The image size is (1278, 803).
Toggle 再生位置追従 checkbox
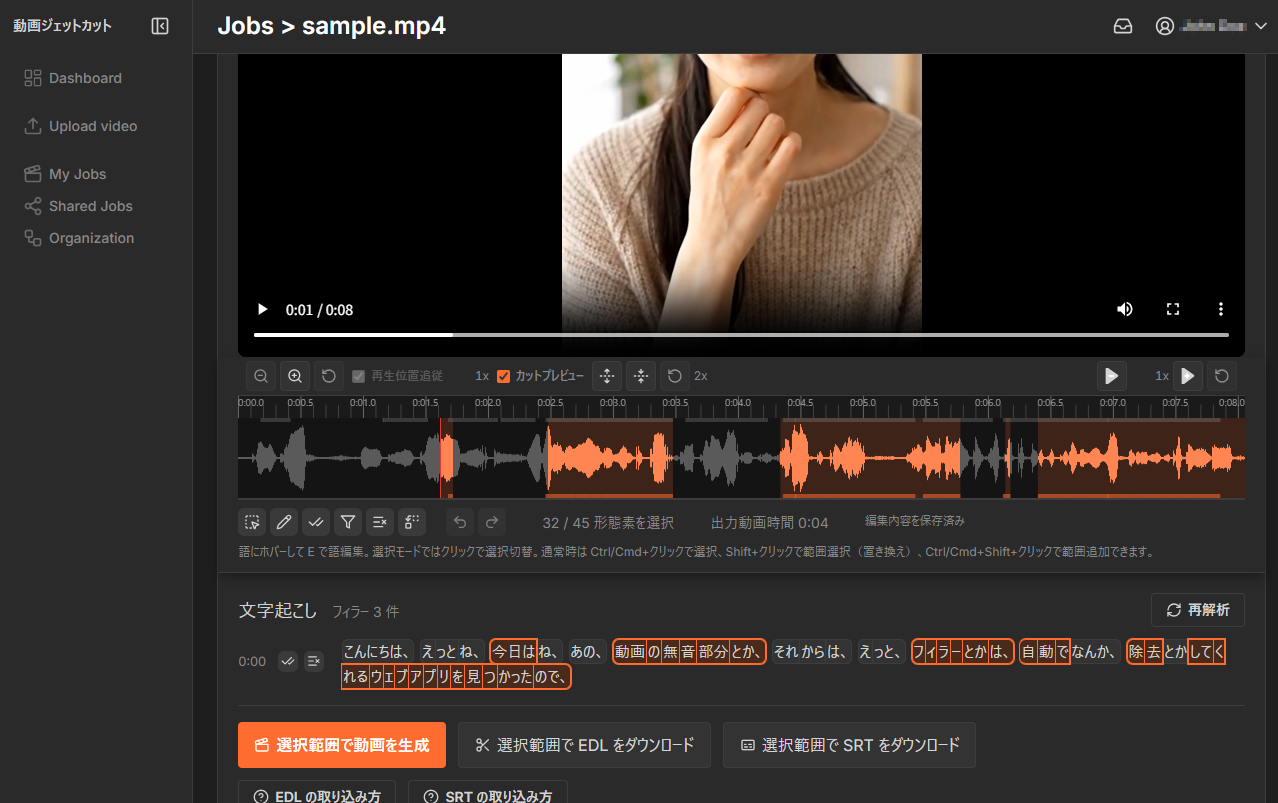358,376
